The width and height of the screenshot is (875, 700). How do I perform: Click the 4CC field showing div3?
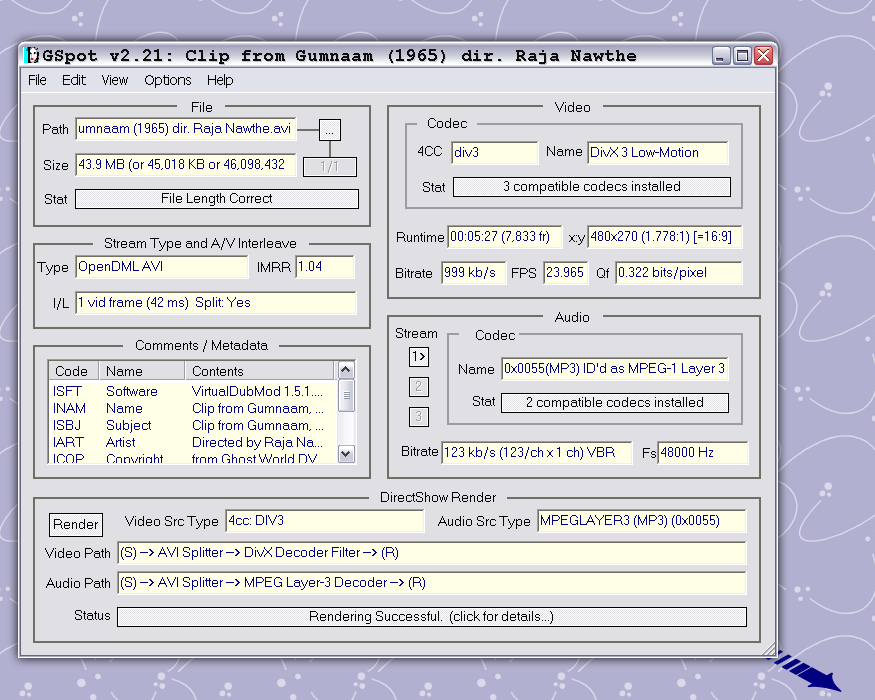(494, 152)
